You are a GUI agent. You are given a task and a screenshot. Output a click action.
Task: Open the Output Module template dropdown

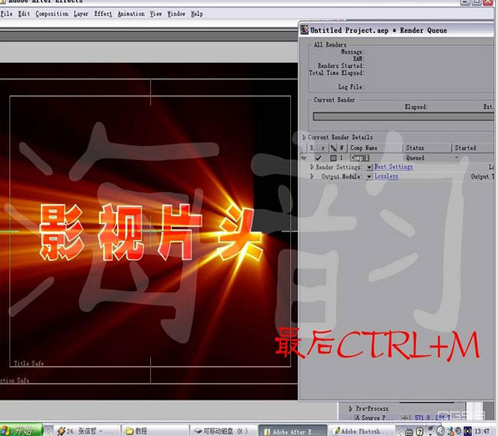(369, 176)
